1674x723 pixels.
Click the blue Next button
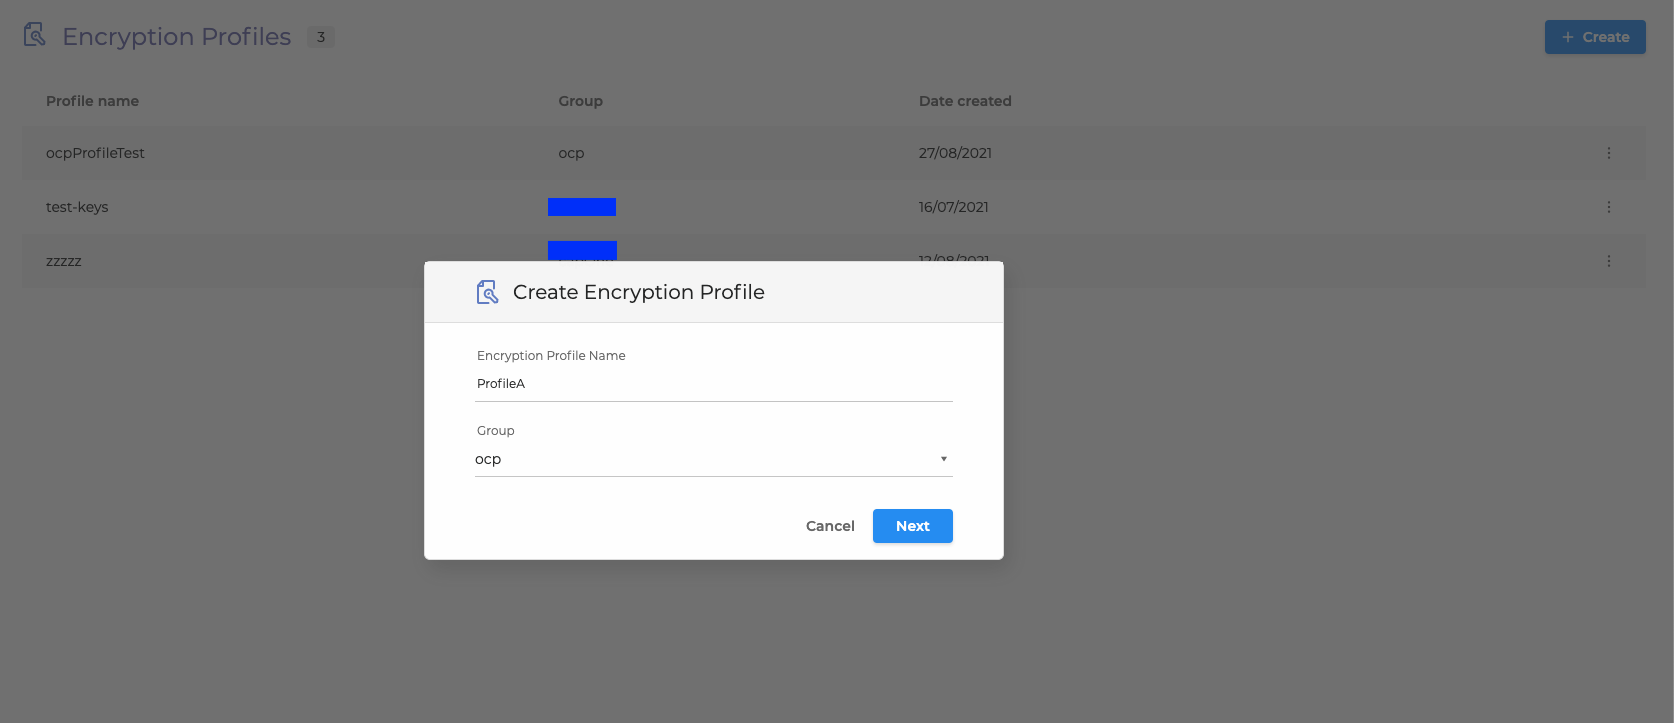[x=912, y=526]
